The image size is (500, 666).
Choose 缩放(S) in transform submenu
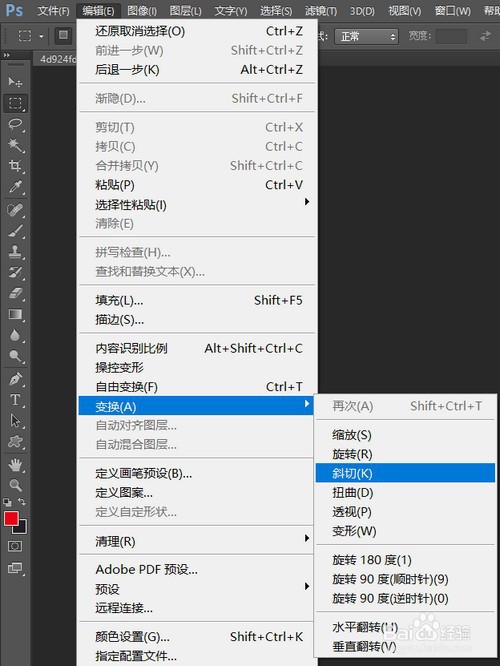coord(405,435)
